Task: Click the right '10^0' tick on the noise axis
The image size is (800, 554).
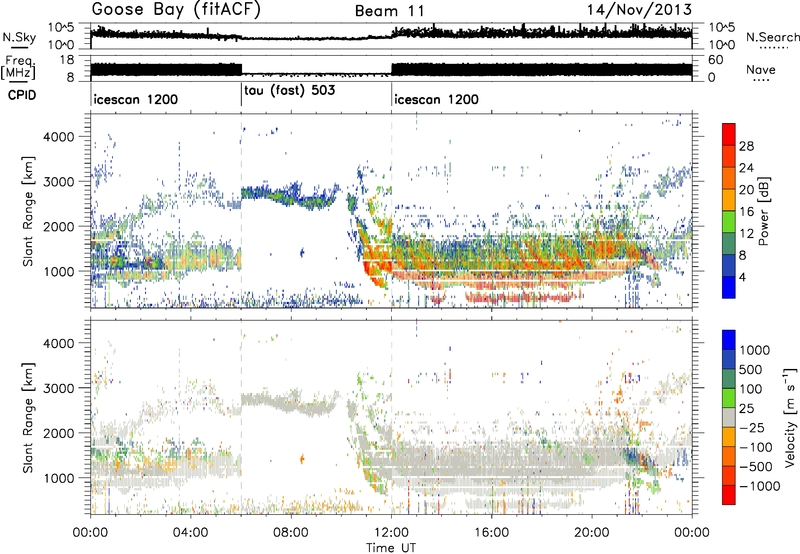Action: point(721,45)
